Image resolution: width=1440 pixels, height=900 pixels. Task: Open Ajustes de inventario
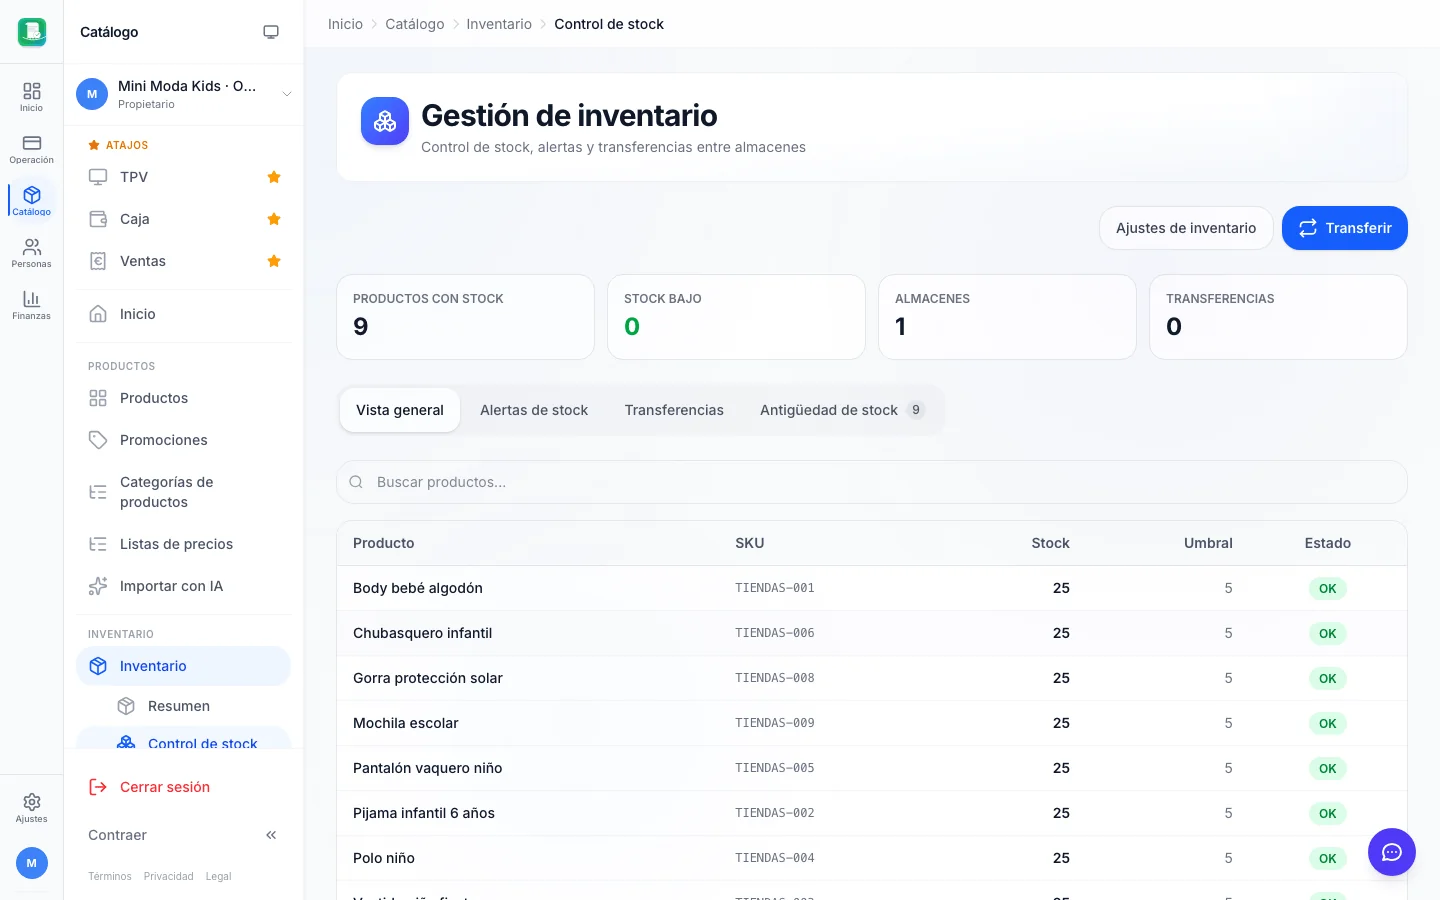1186,228
